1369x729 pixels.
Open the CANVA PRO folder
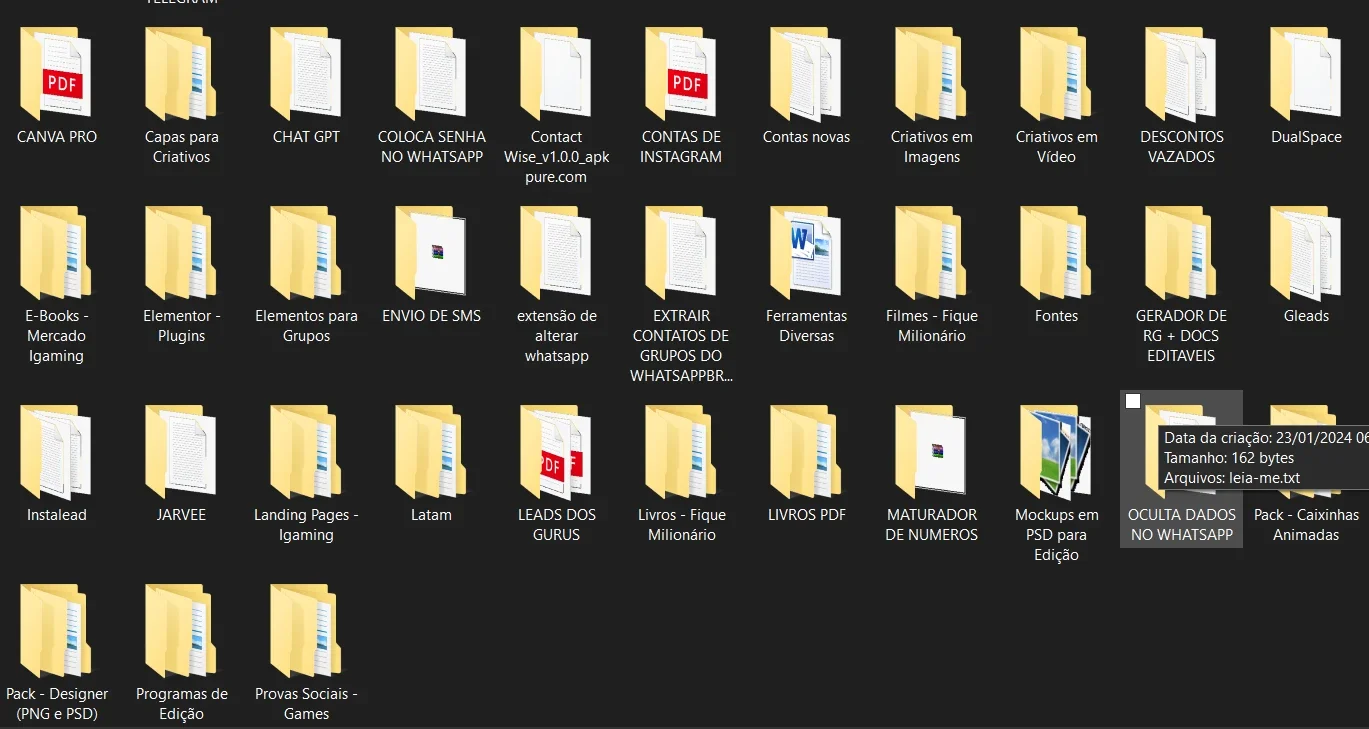(x=56, y=73)
